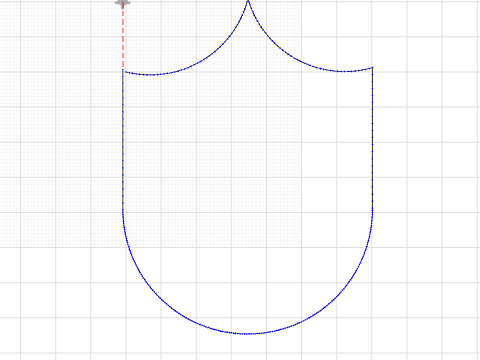Select the upper-left corner vertex of the shape
The width and height of the screenshot is (480, 360).
click(123, 70)
